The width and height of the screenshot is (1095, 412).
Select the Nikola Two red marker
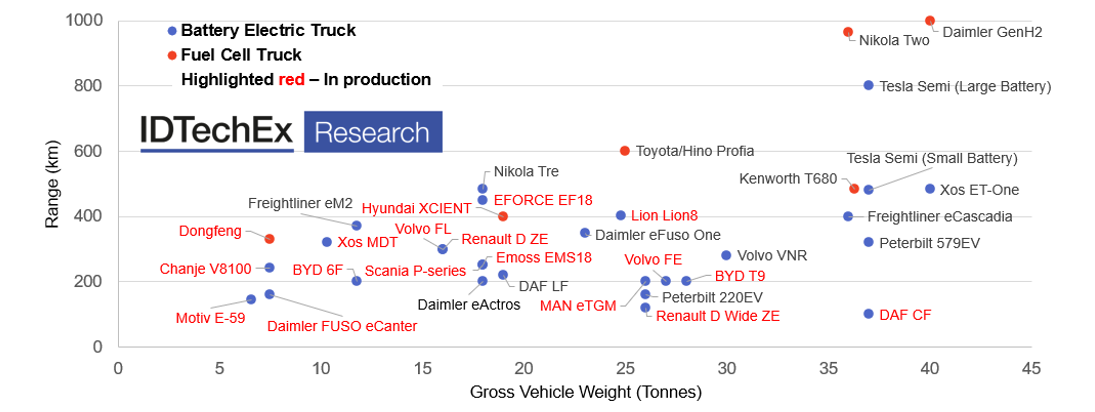(x=848, y=32)
